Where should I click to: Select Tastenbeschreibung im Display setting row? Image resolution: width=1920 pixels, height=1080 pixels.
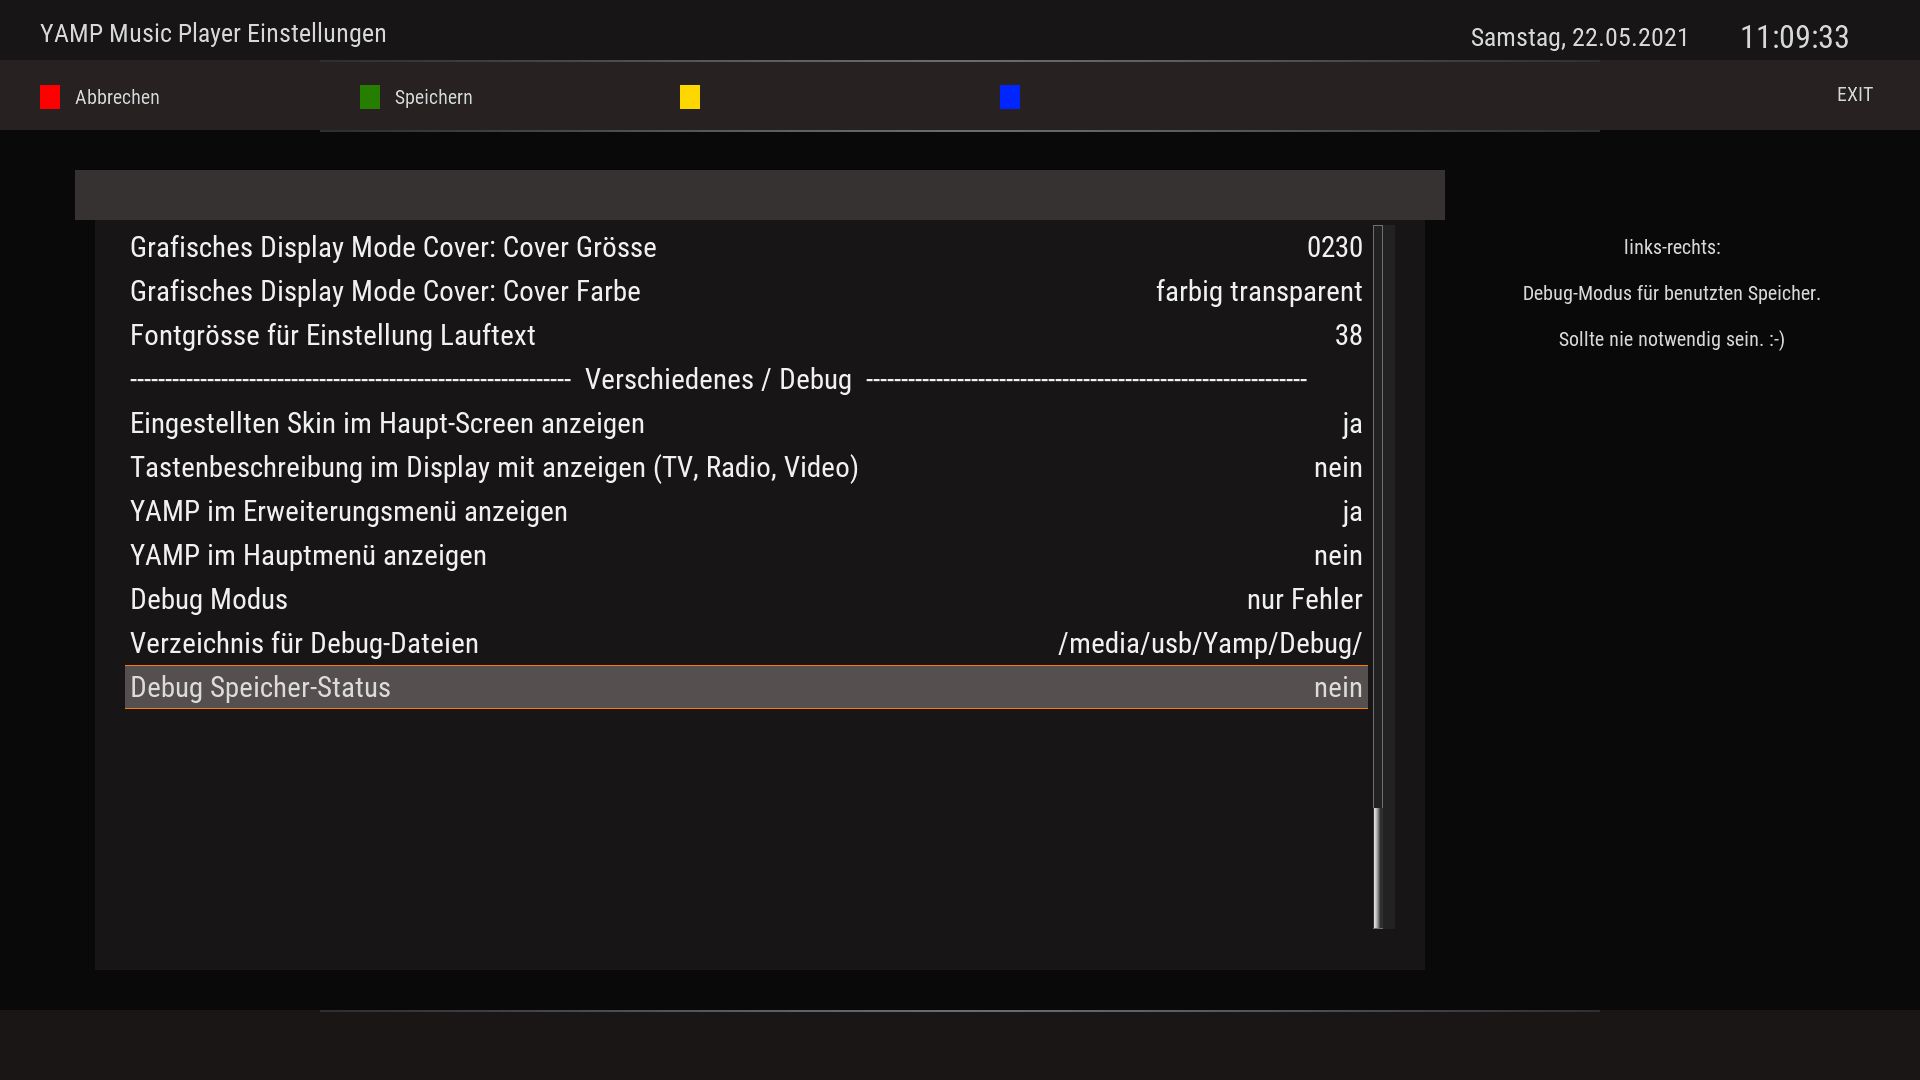tap(494, 468)
